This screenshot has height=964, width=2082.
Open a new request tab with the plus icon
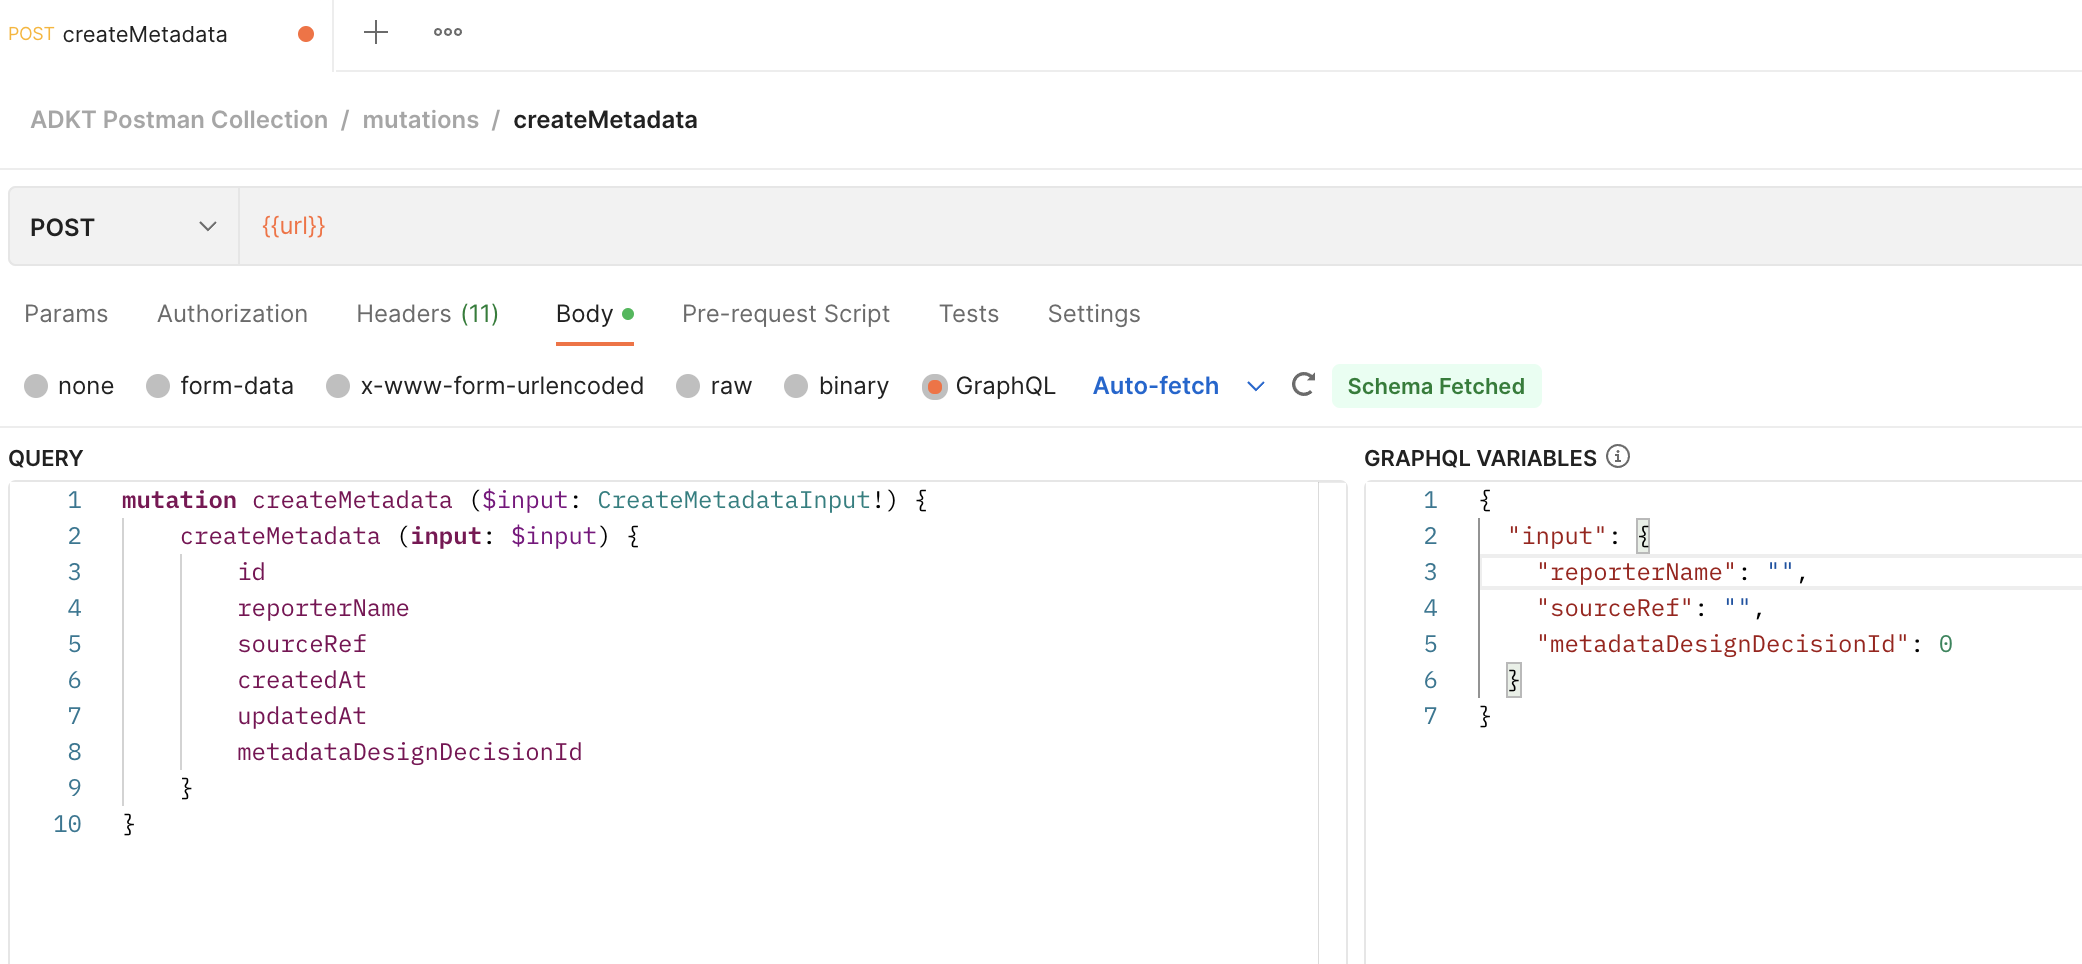(375, 32)
